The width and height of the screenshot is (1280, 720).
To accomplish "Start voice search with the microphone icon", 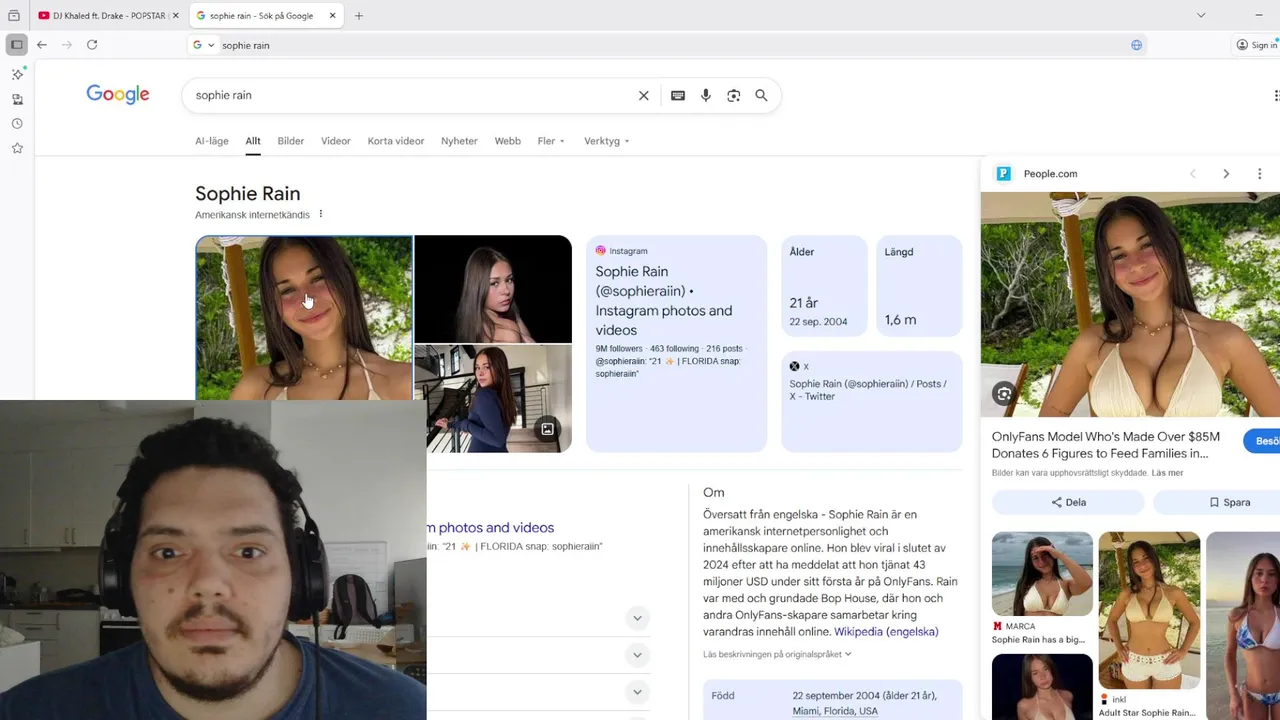I will [706, 95].
